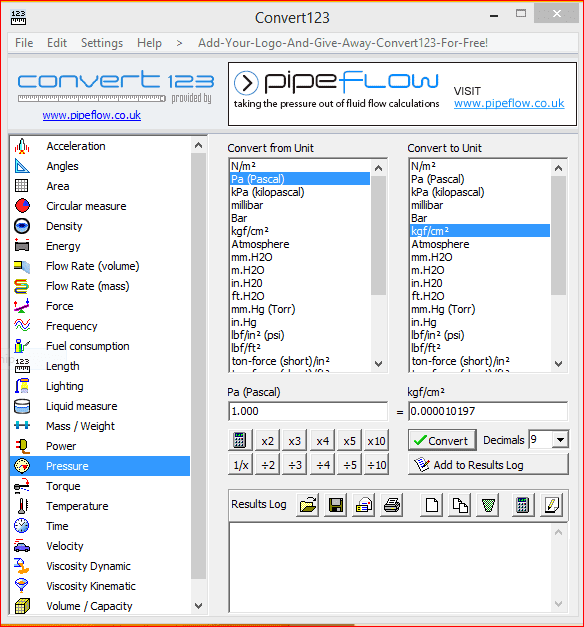The image size is (584, 627).
Task: Open the Decimals dropdown
Action: click(560, 440)
